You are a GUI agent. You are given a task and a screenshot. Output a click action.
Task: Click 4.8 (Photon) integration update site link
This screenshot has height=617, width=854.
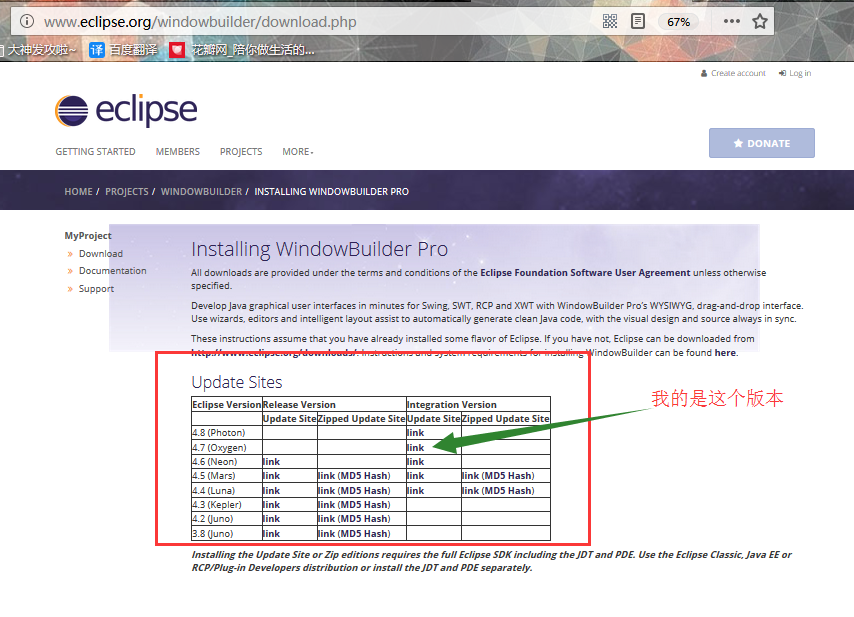(x=415, y=433)
